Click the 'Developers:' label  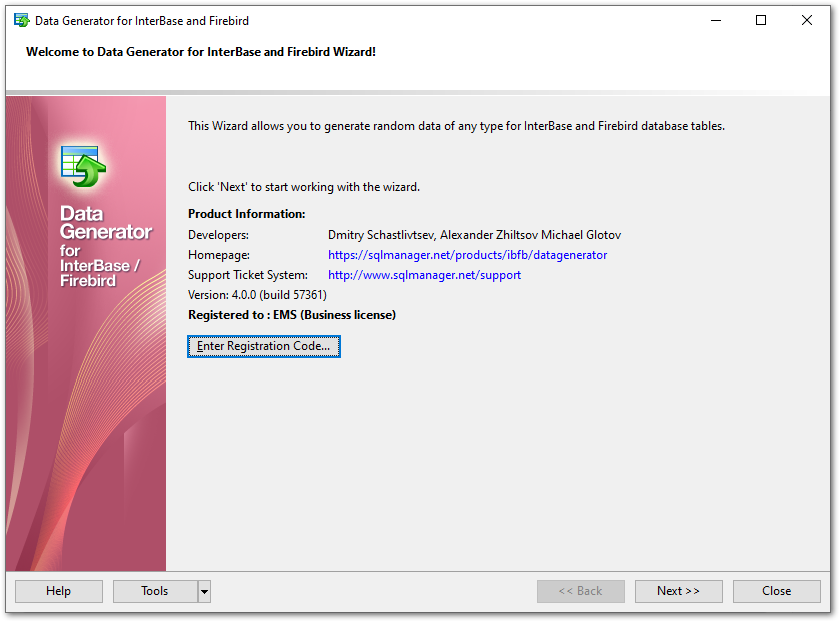(x=218, y=235)
